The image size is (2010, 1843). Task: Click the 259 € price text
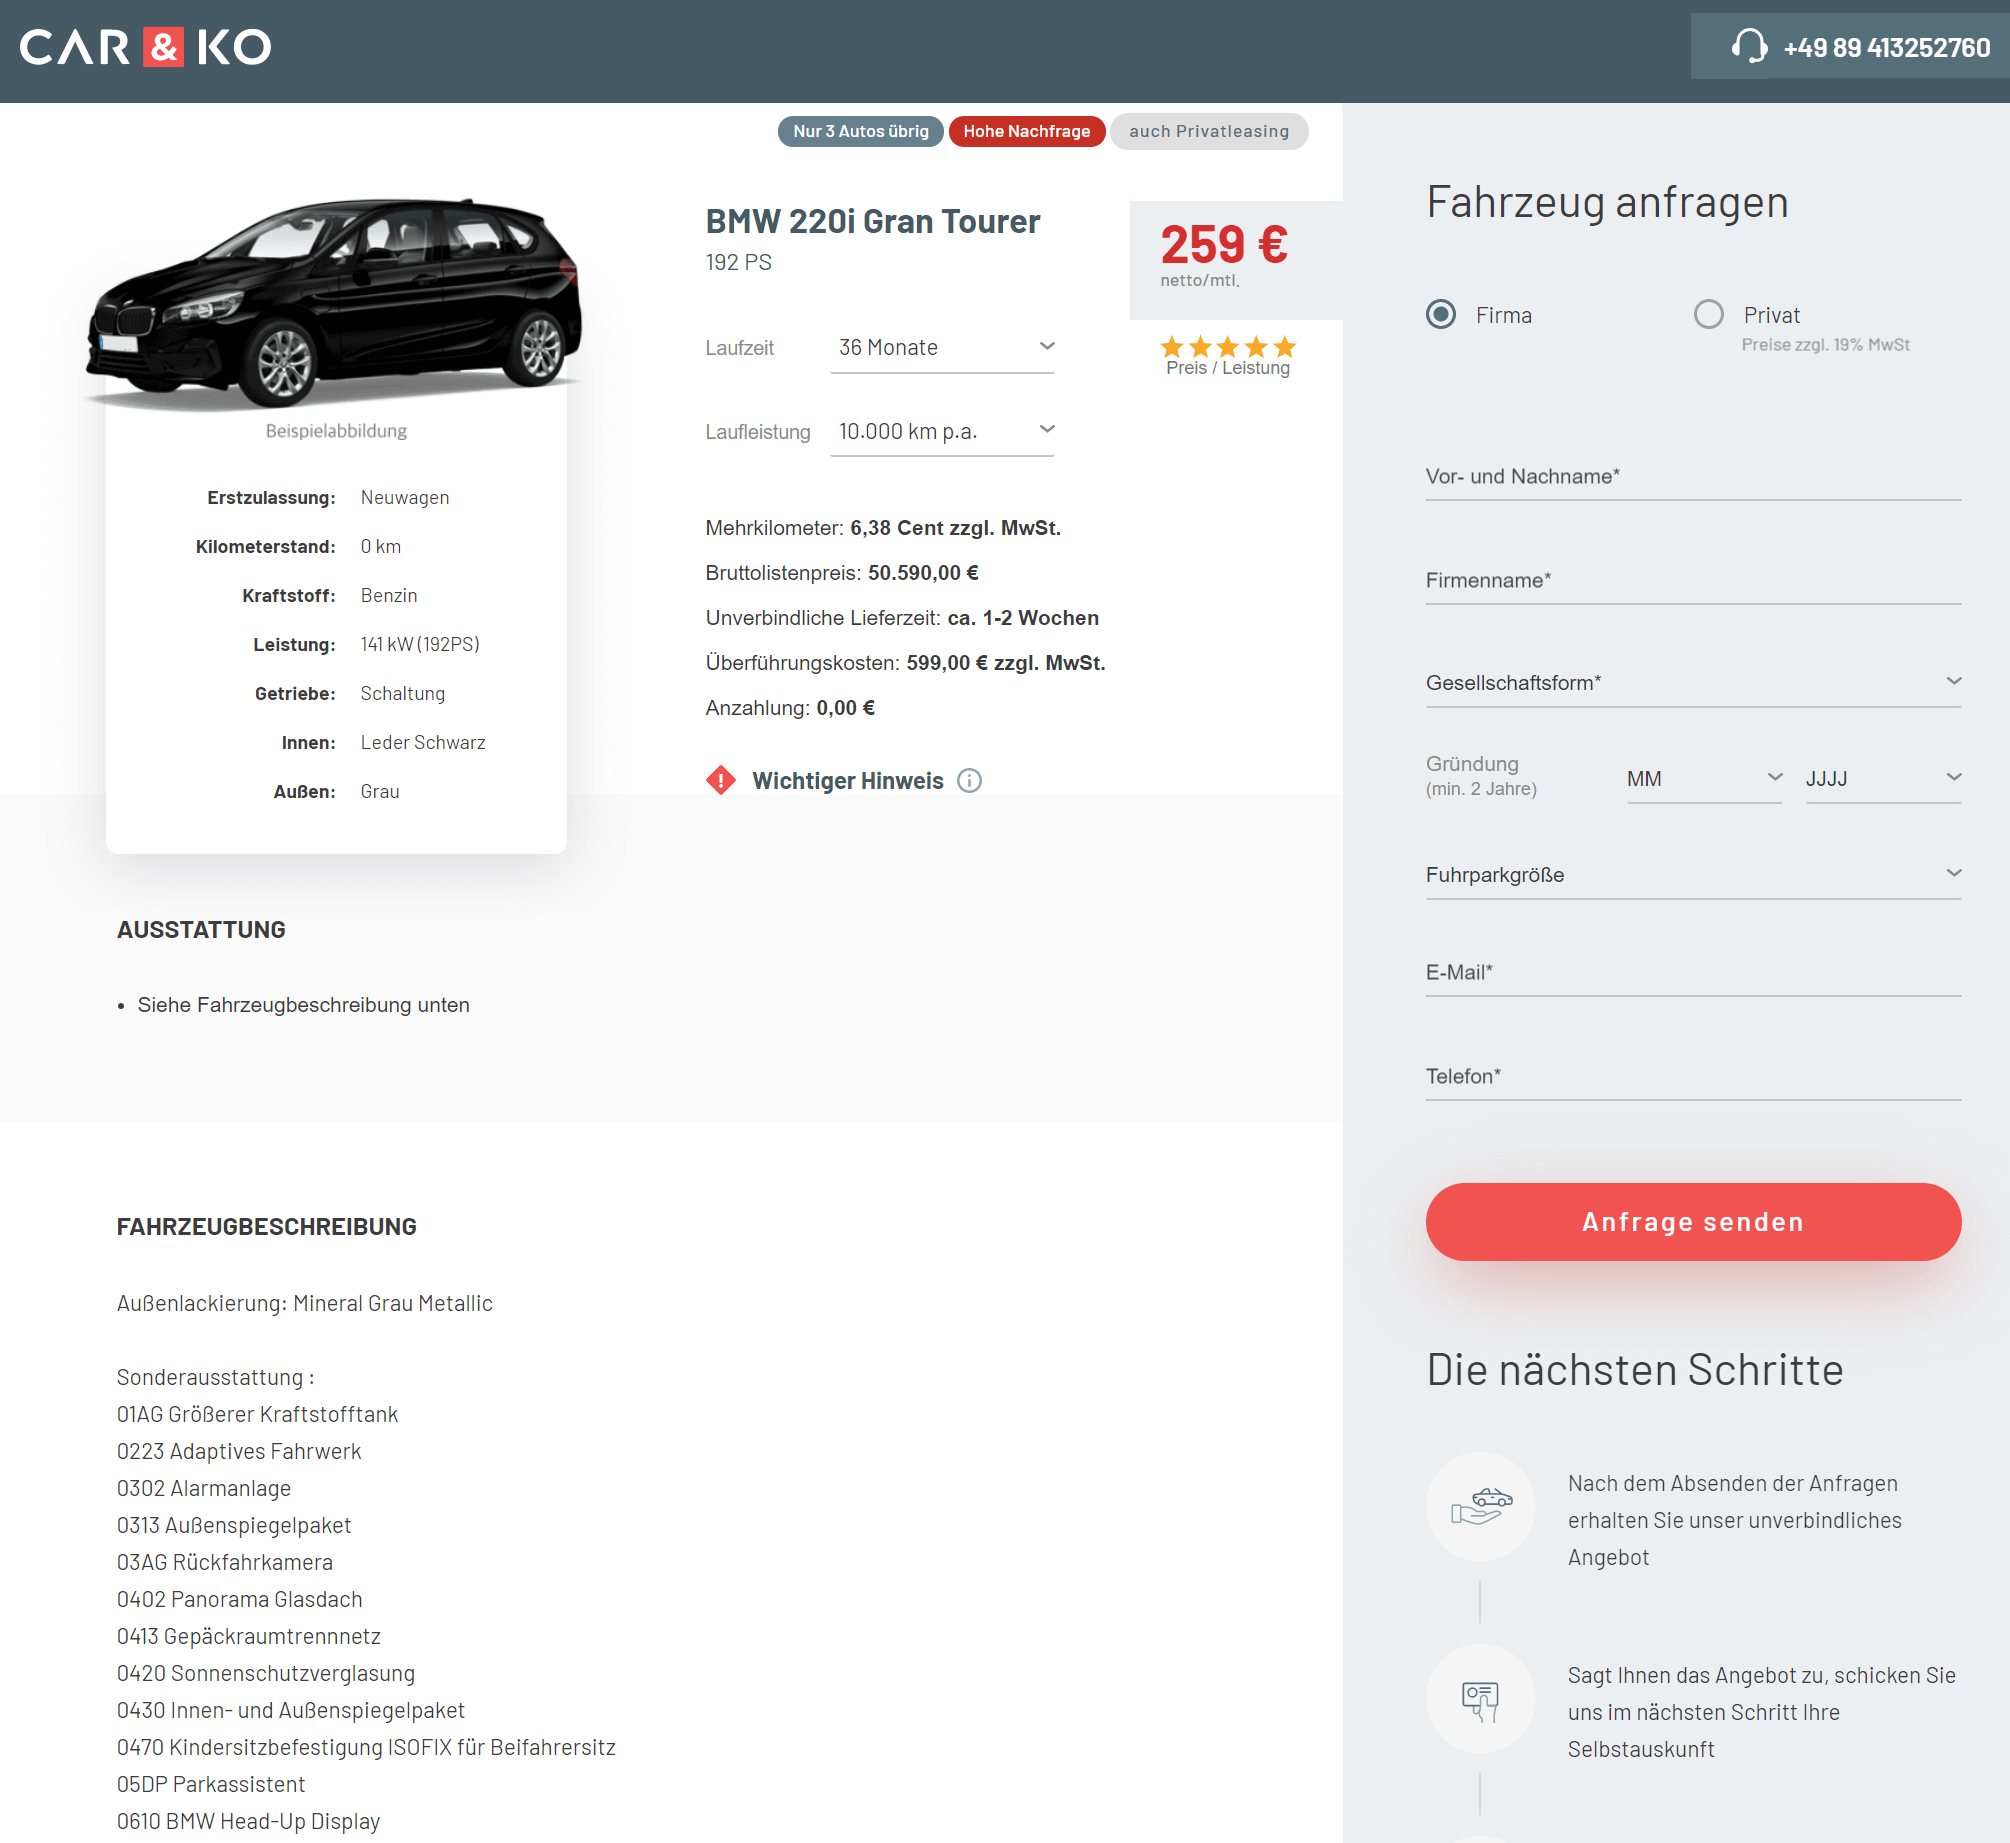click(1224, 244)
